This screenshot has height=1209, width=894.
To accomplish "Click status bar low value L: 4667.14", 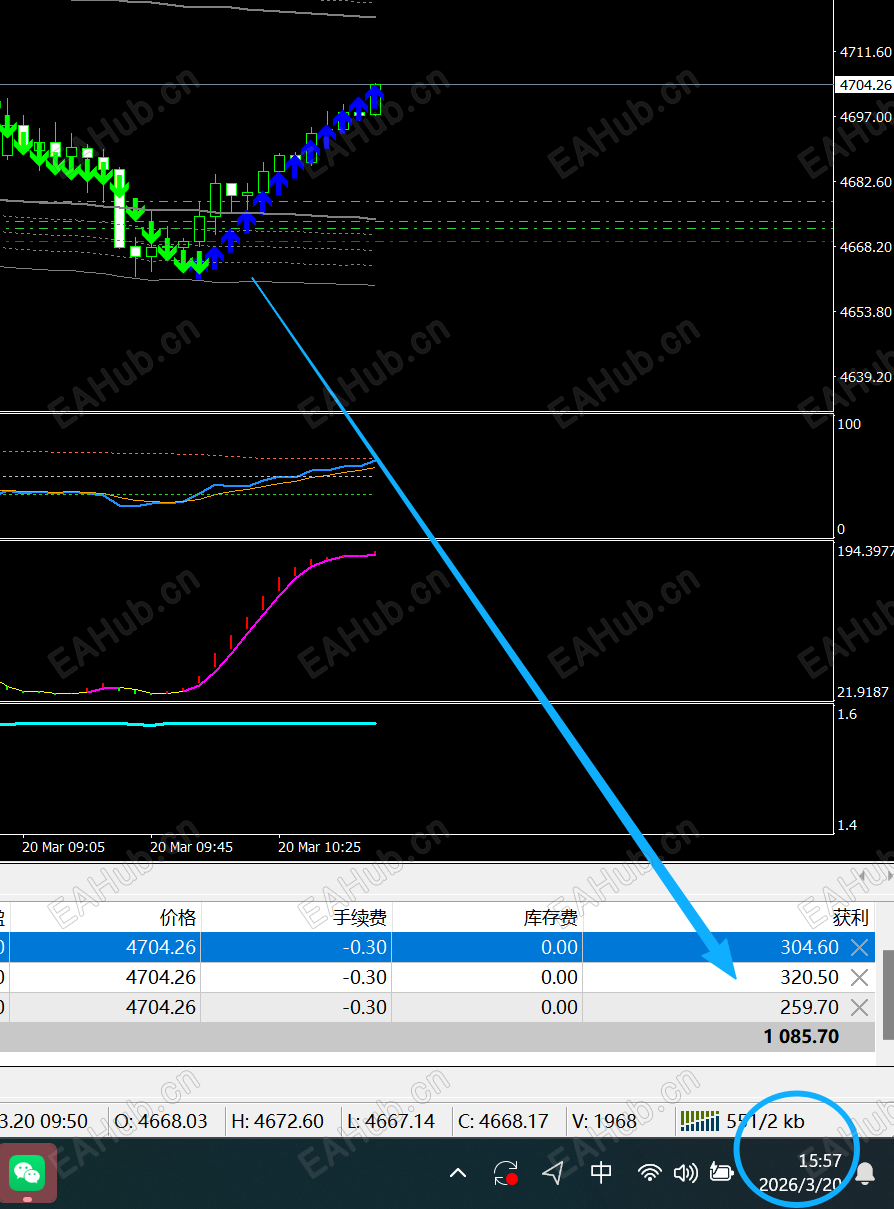I will coord(390,1121).
